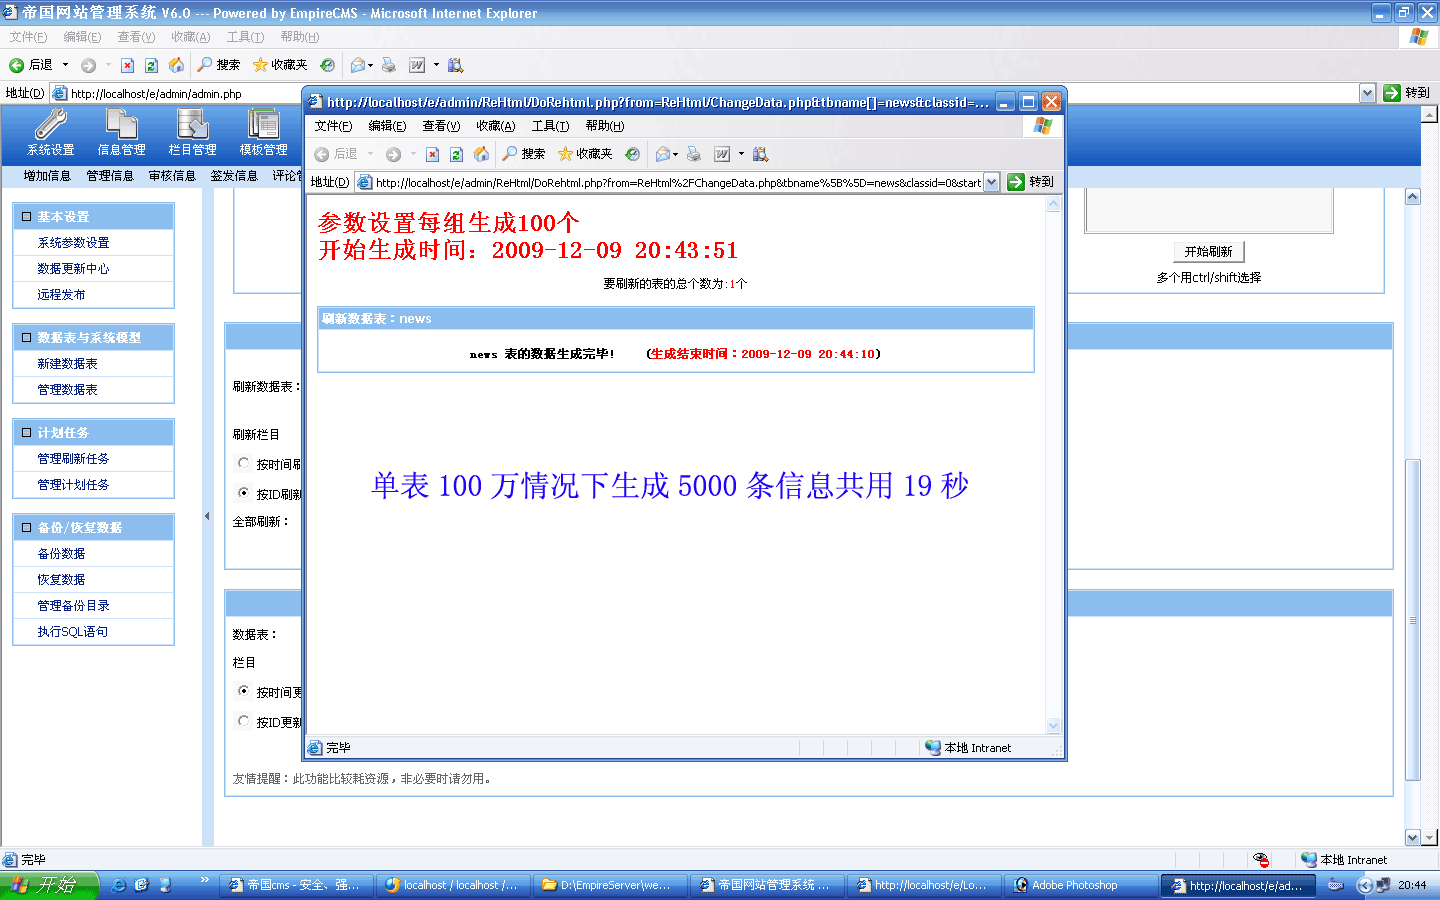Click the popup window's home toolbar icon

coord(481,154)
